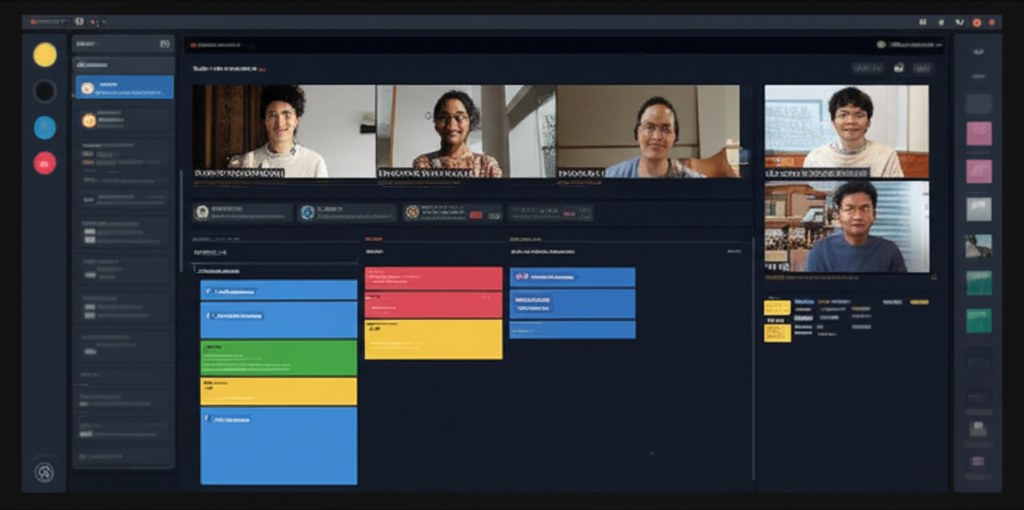Click the star icon in top bar
The image size is (1024, 510).
coord(943,22)
